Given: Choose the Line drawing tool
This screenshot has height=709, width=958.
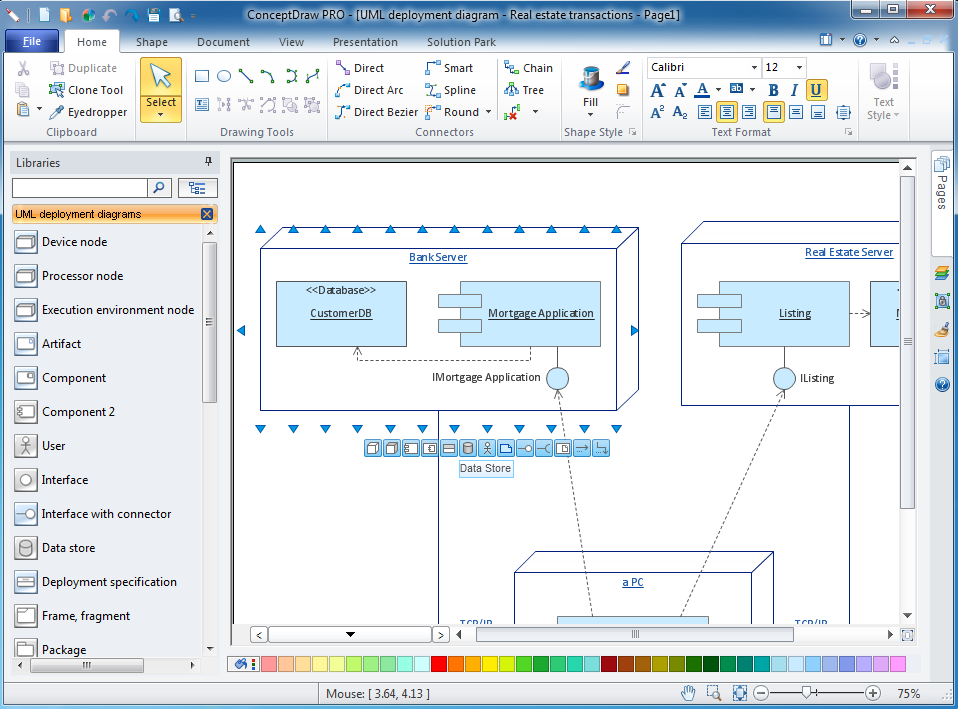Looking at the screenshot, I should 246,76.
